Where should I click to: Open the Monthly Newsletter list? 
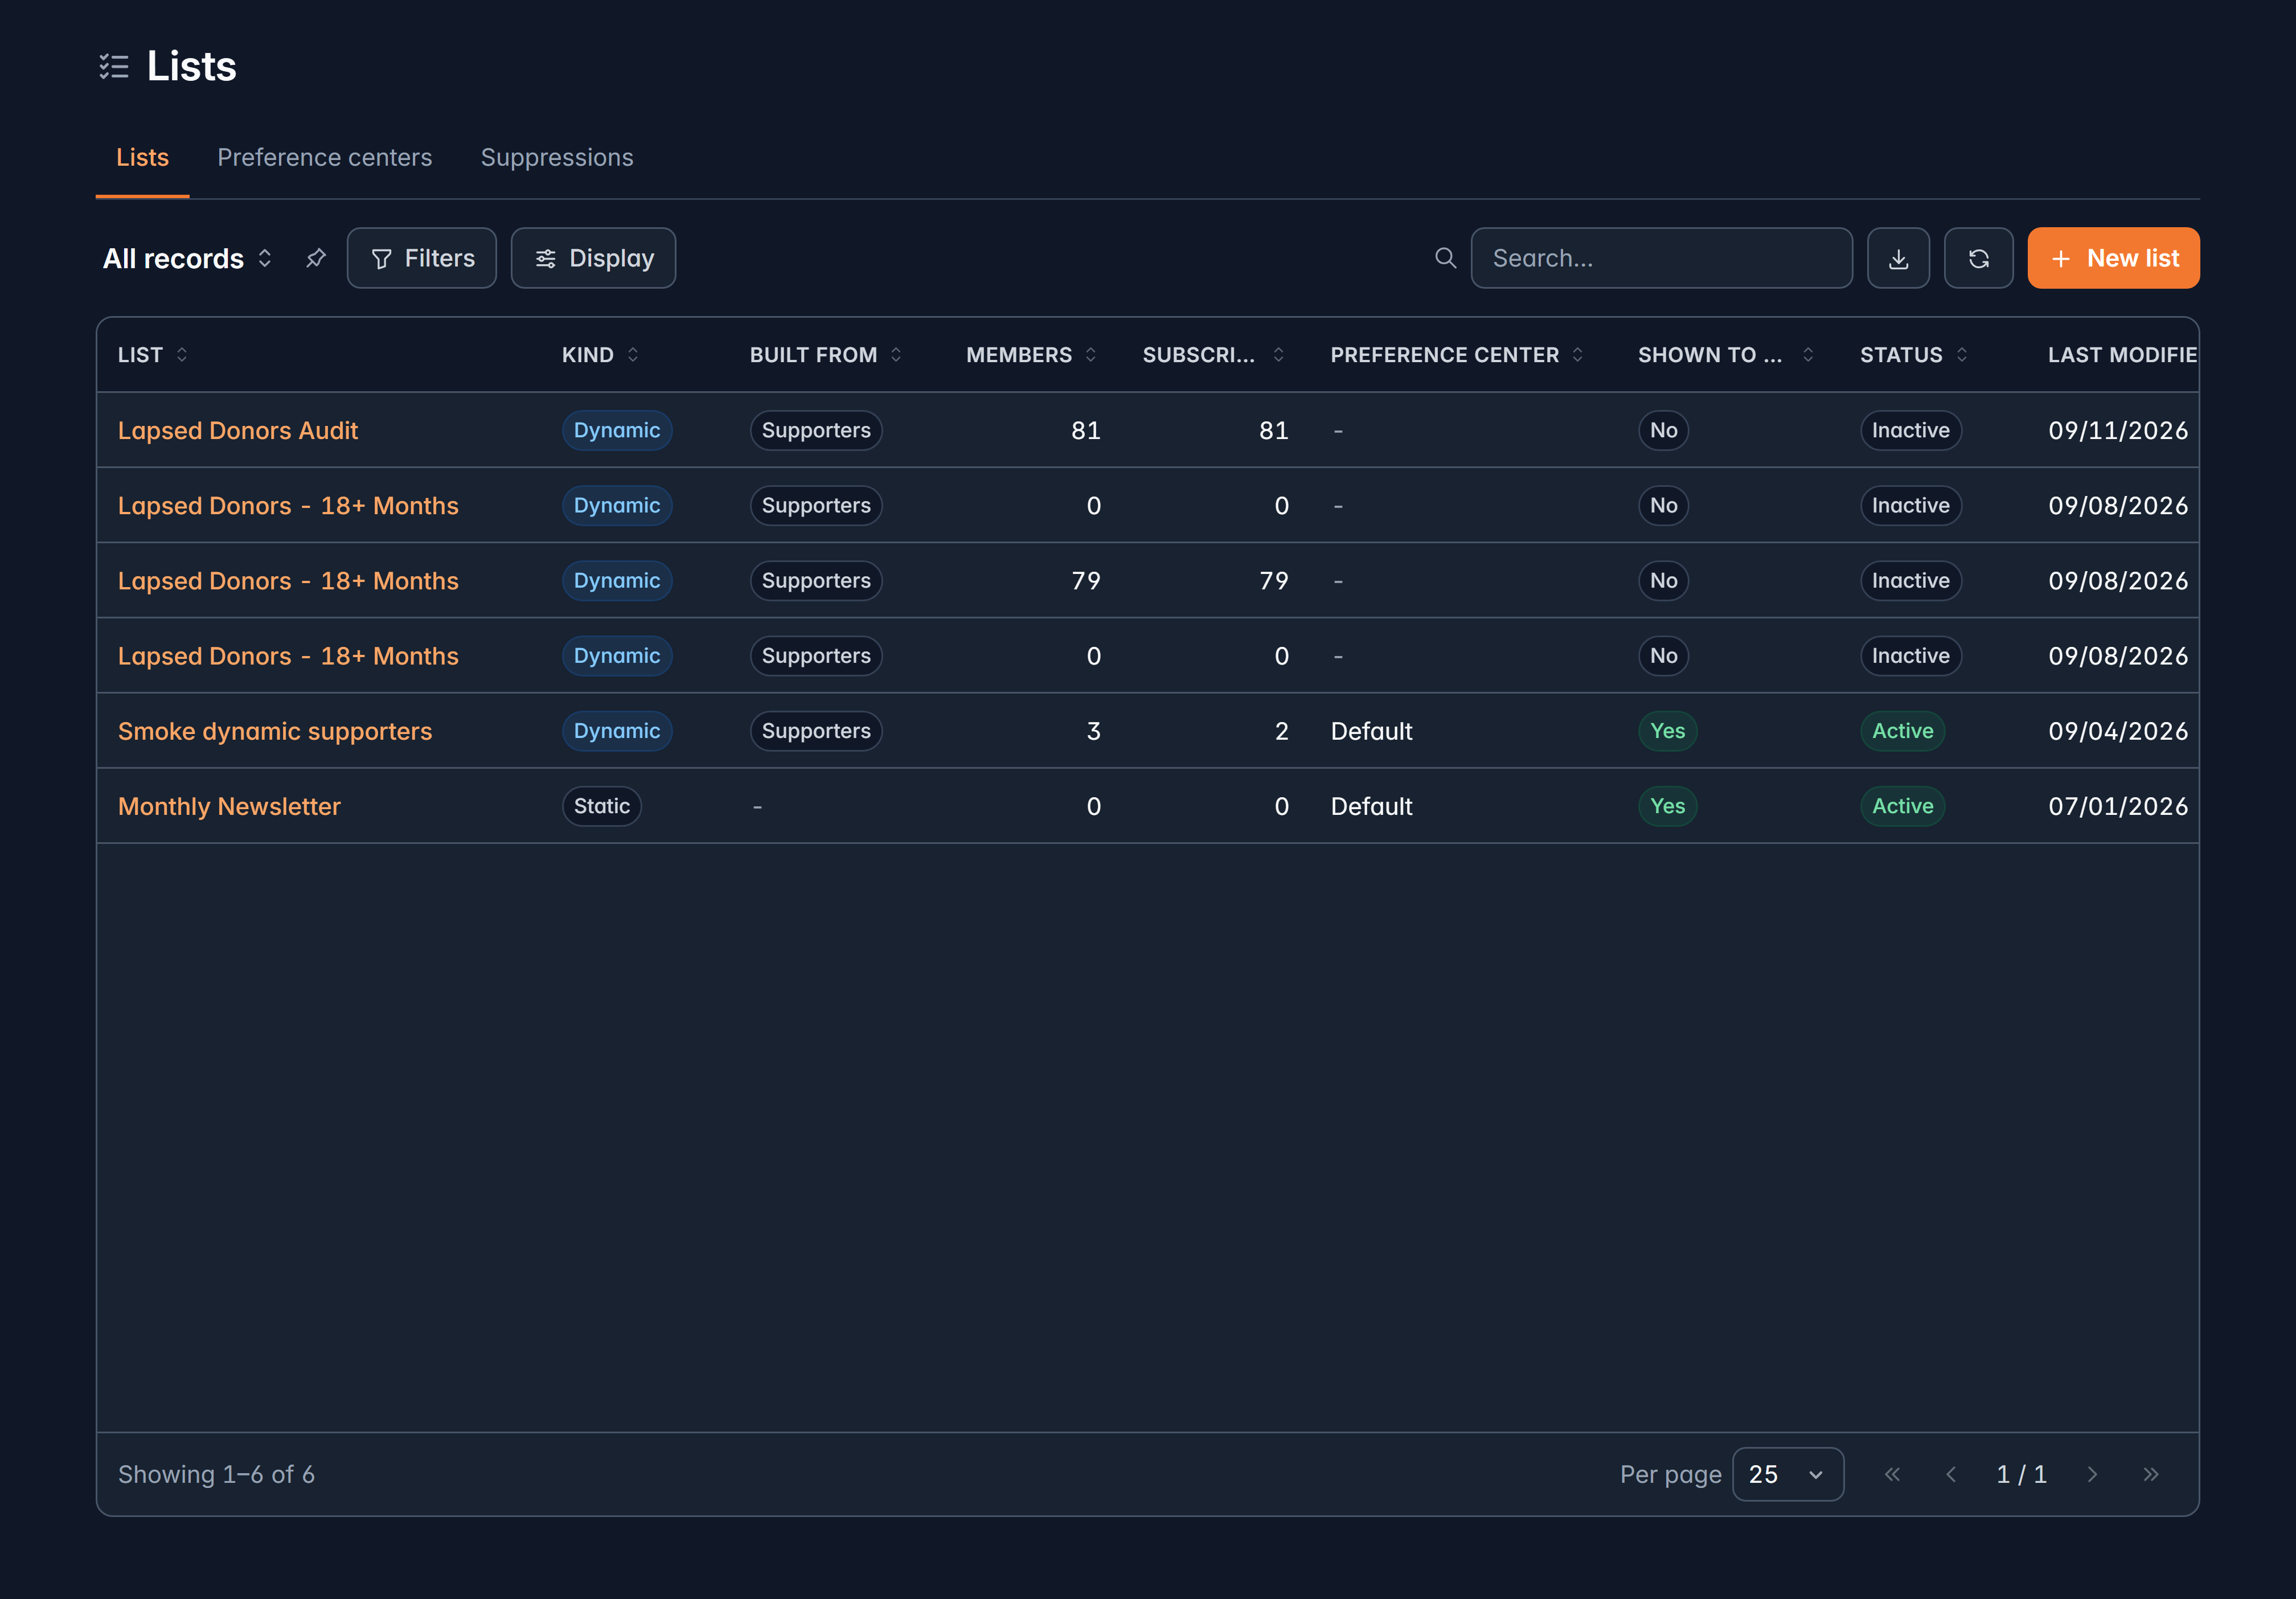[x=229, y=806]
